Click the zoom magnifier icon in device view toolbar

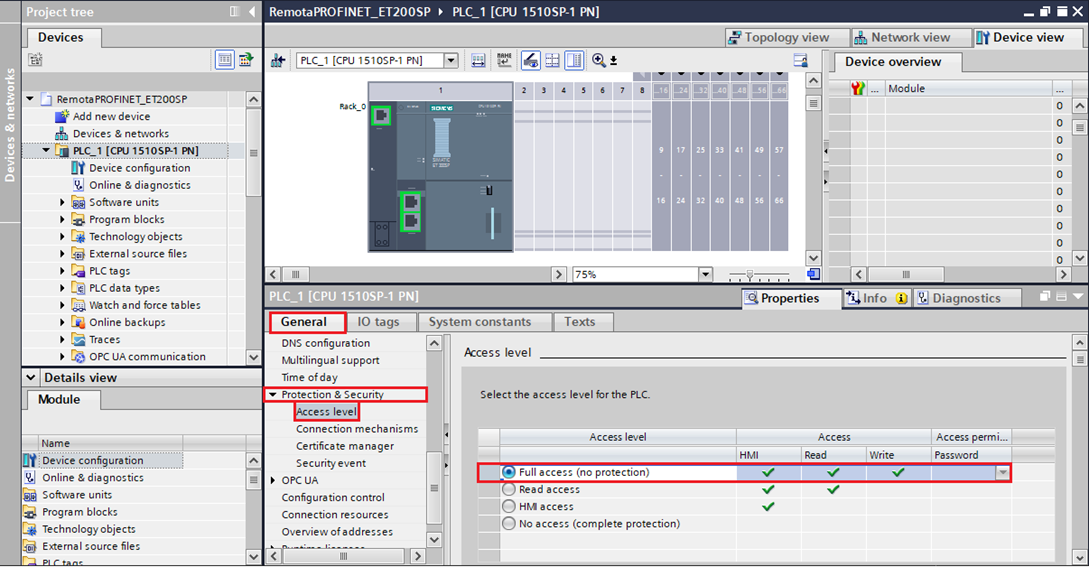pos(599,60)
